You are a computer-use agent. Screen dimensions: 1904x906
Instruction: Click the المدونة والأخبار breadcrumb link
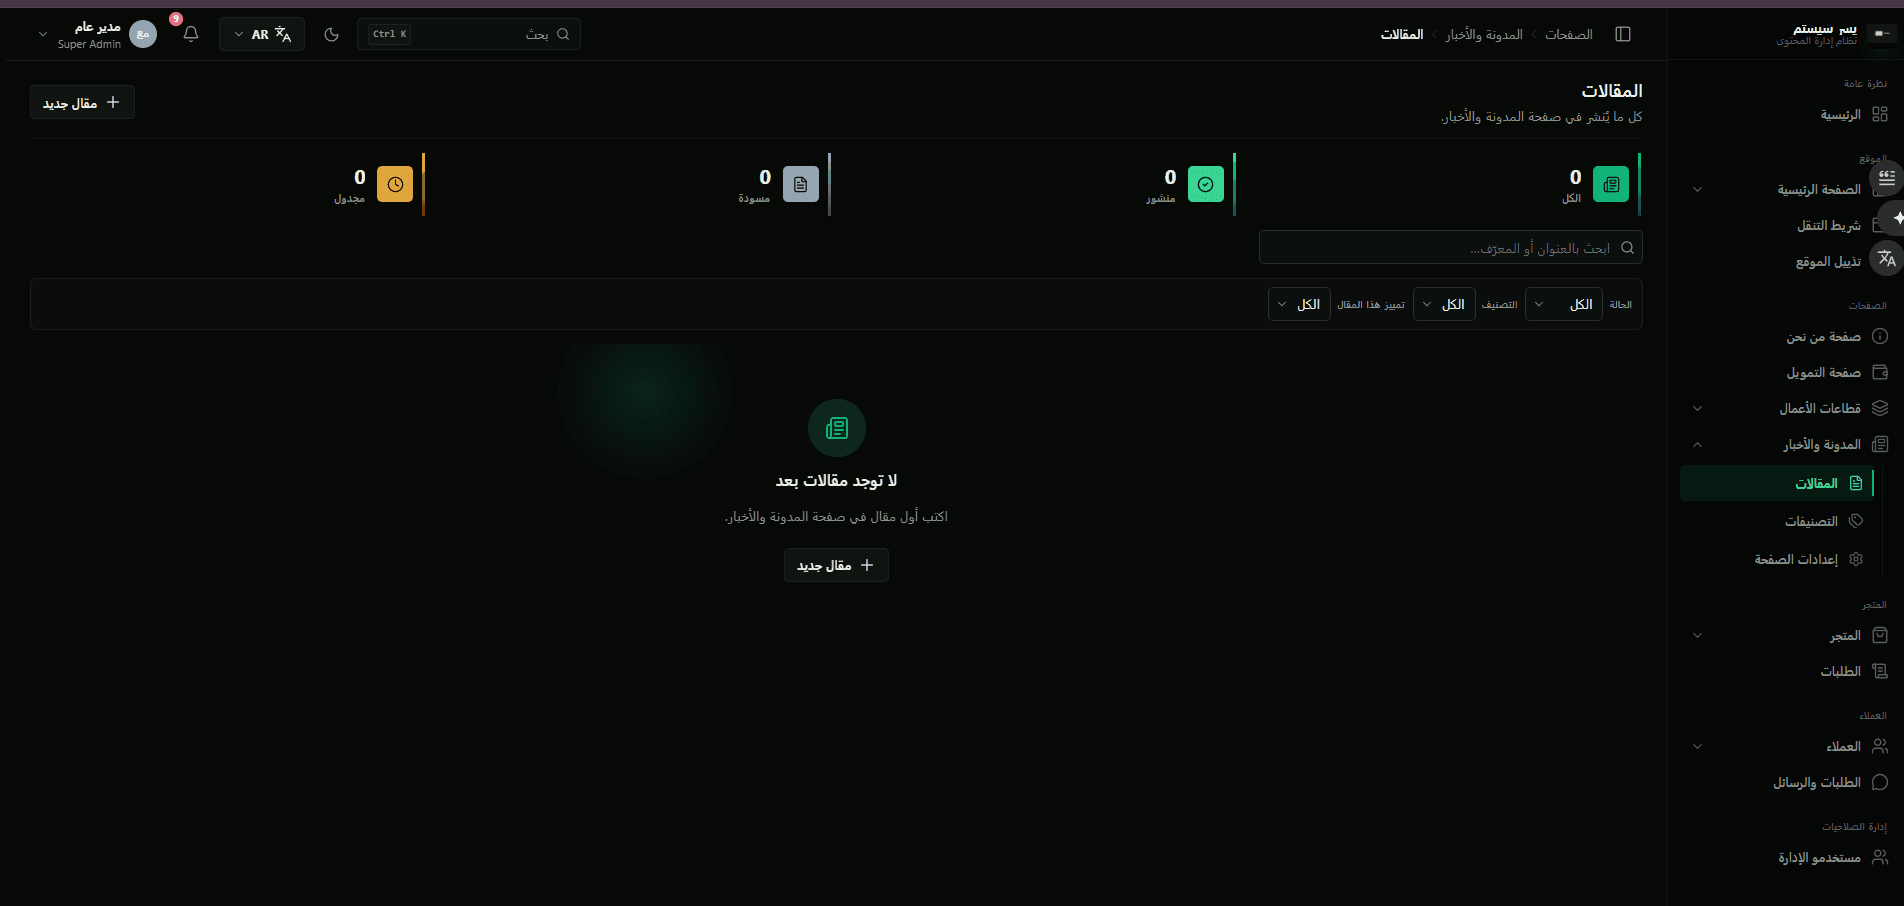point(1484,34)
